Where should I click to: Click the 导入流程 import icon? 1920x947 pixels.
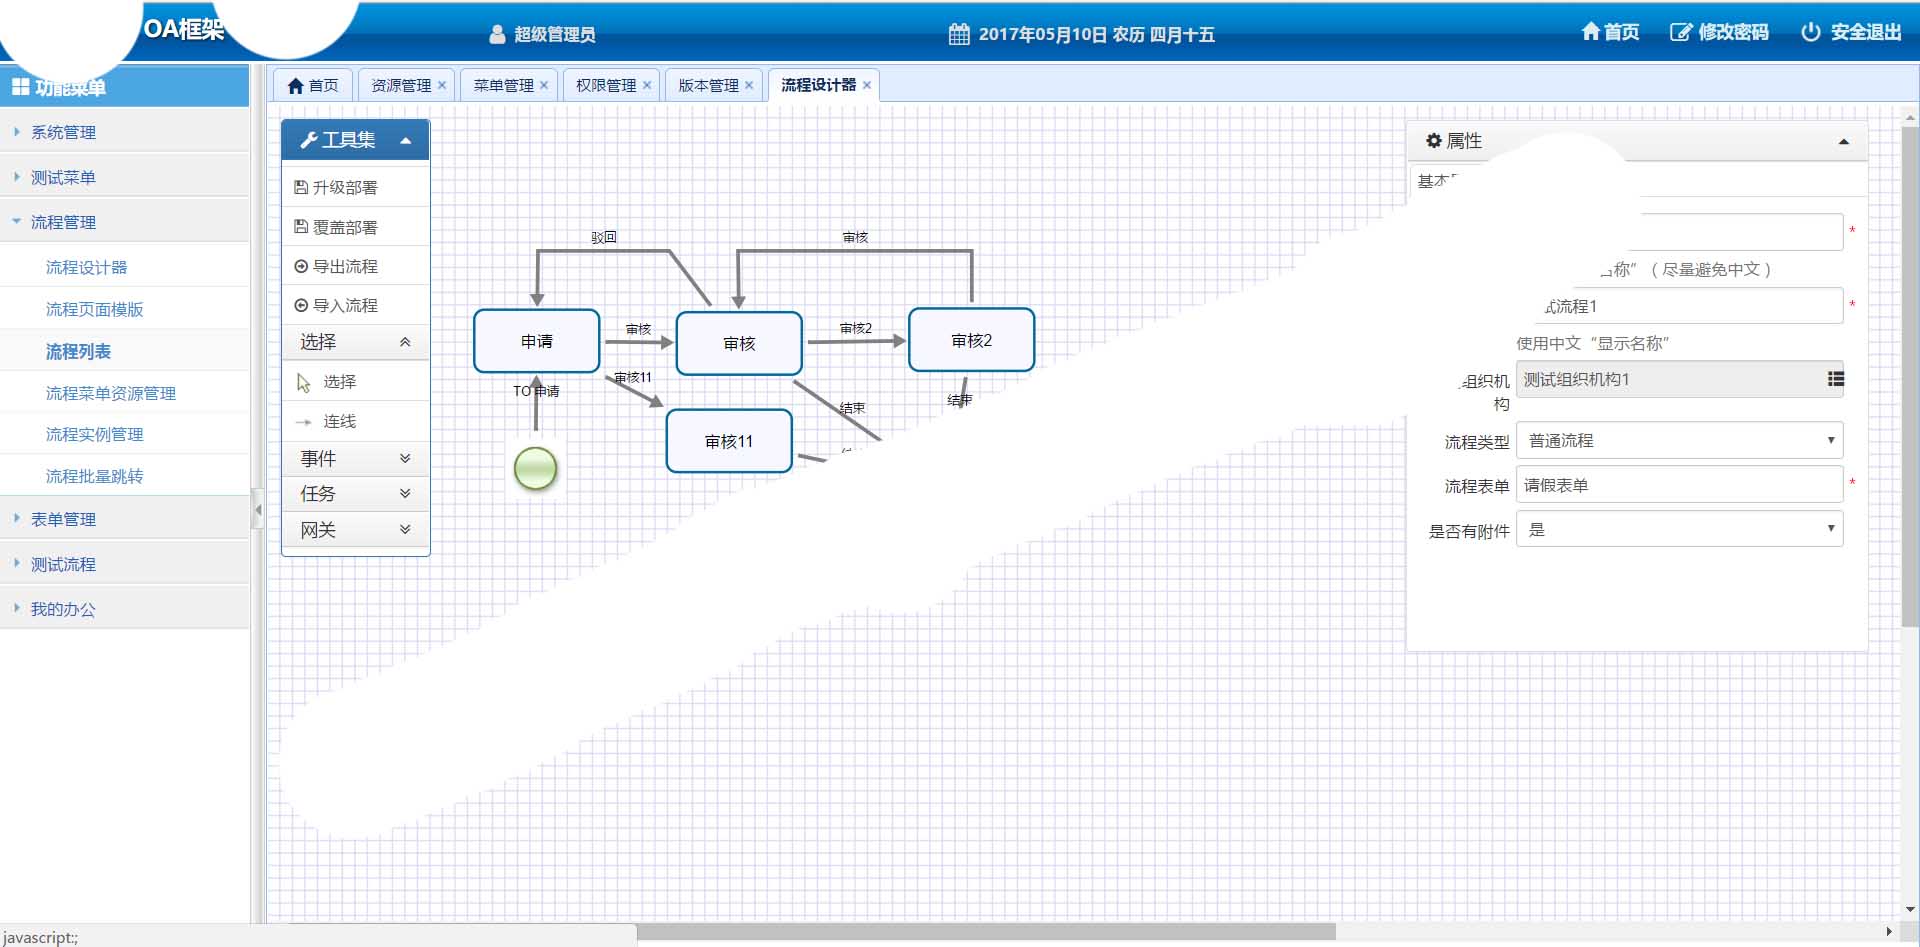(301, 305)
